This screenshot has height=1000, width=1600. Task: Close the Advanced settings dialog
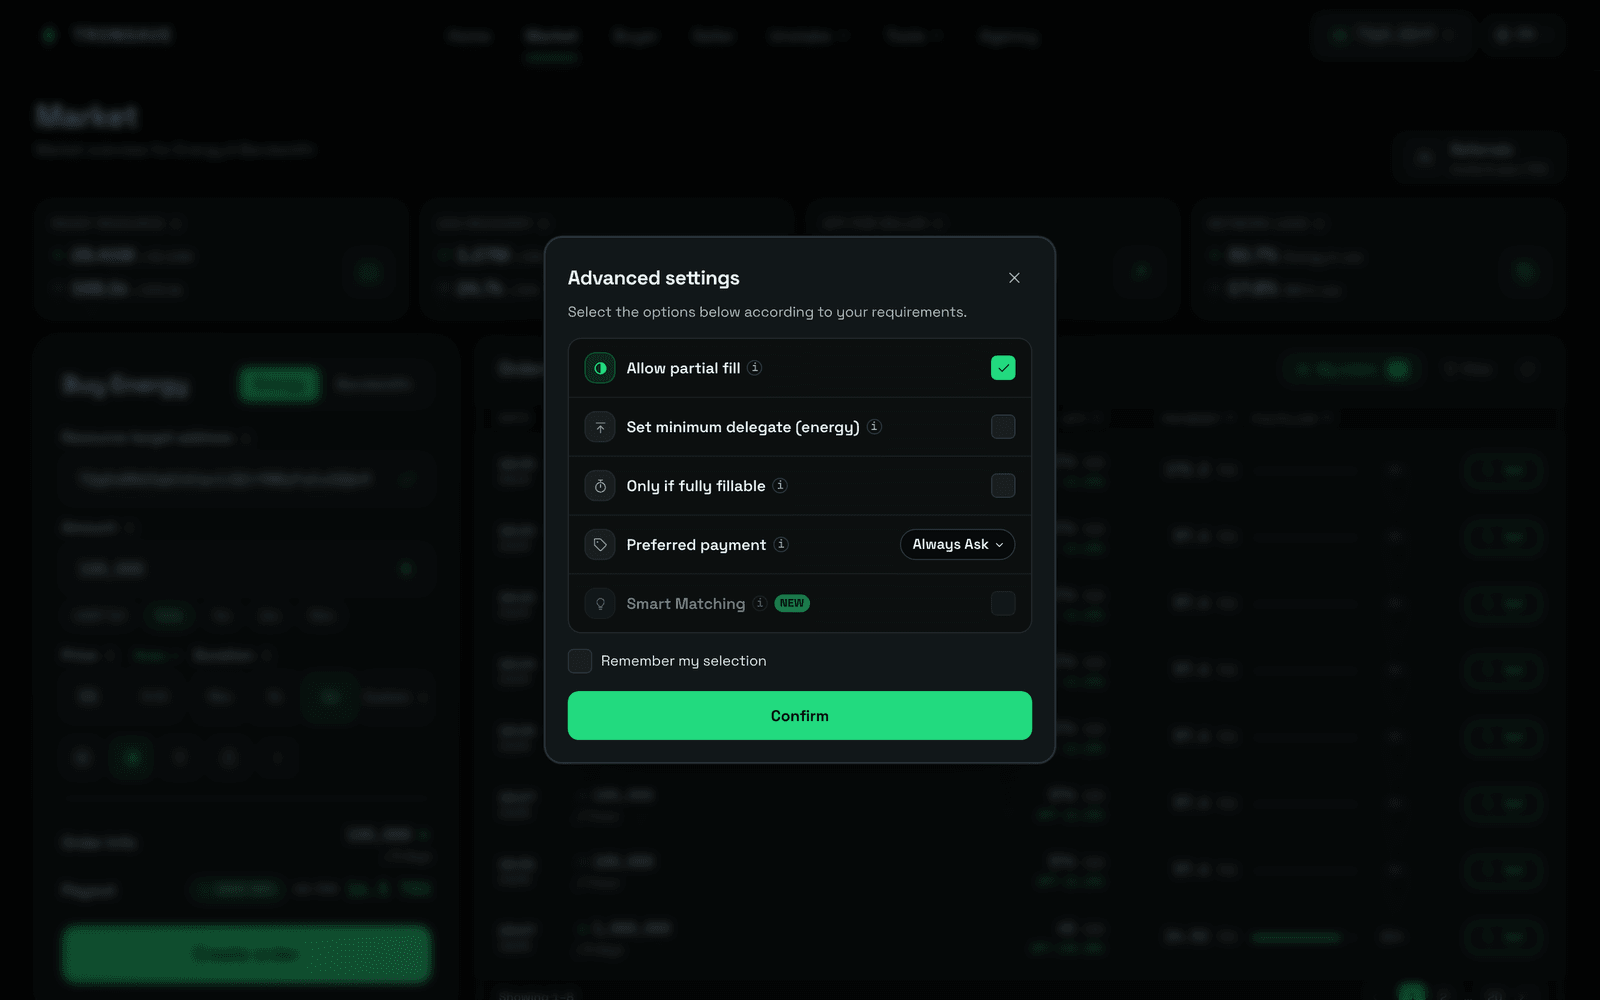1014,278
